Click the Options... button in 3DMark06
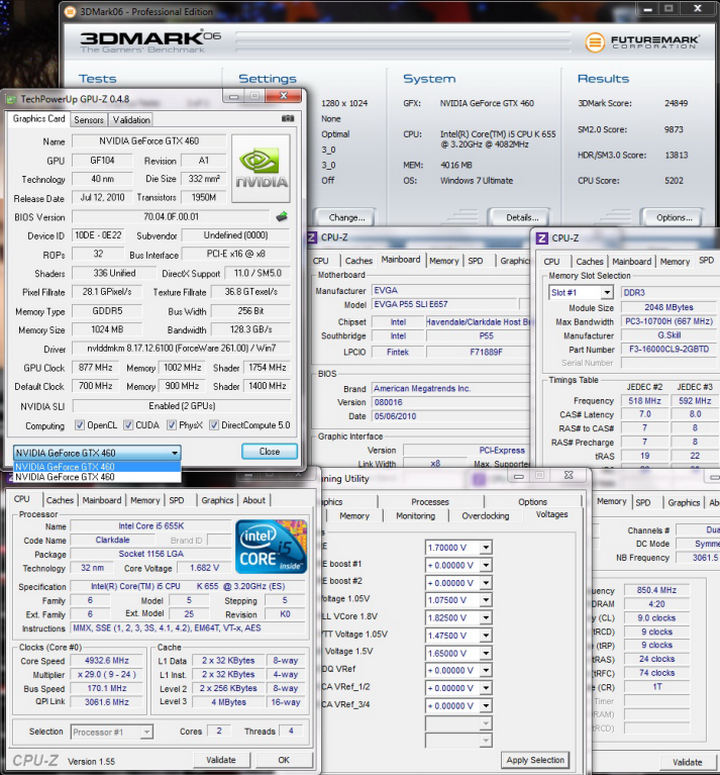The height and width of the screenshot is (775, 720). [x=674, y=217]
